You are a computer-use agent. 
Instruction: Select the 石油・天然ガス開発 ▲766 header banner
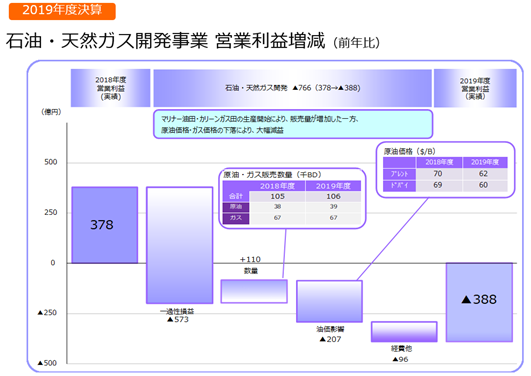coord(293,88)
